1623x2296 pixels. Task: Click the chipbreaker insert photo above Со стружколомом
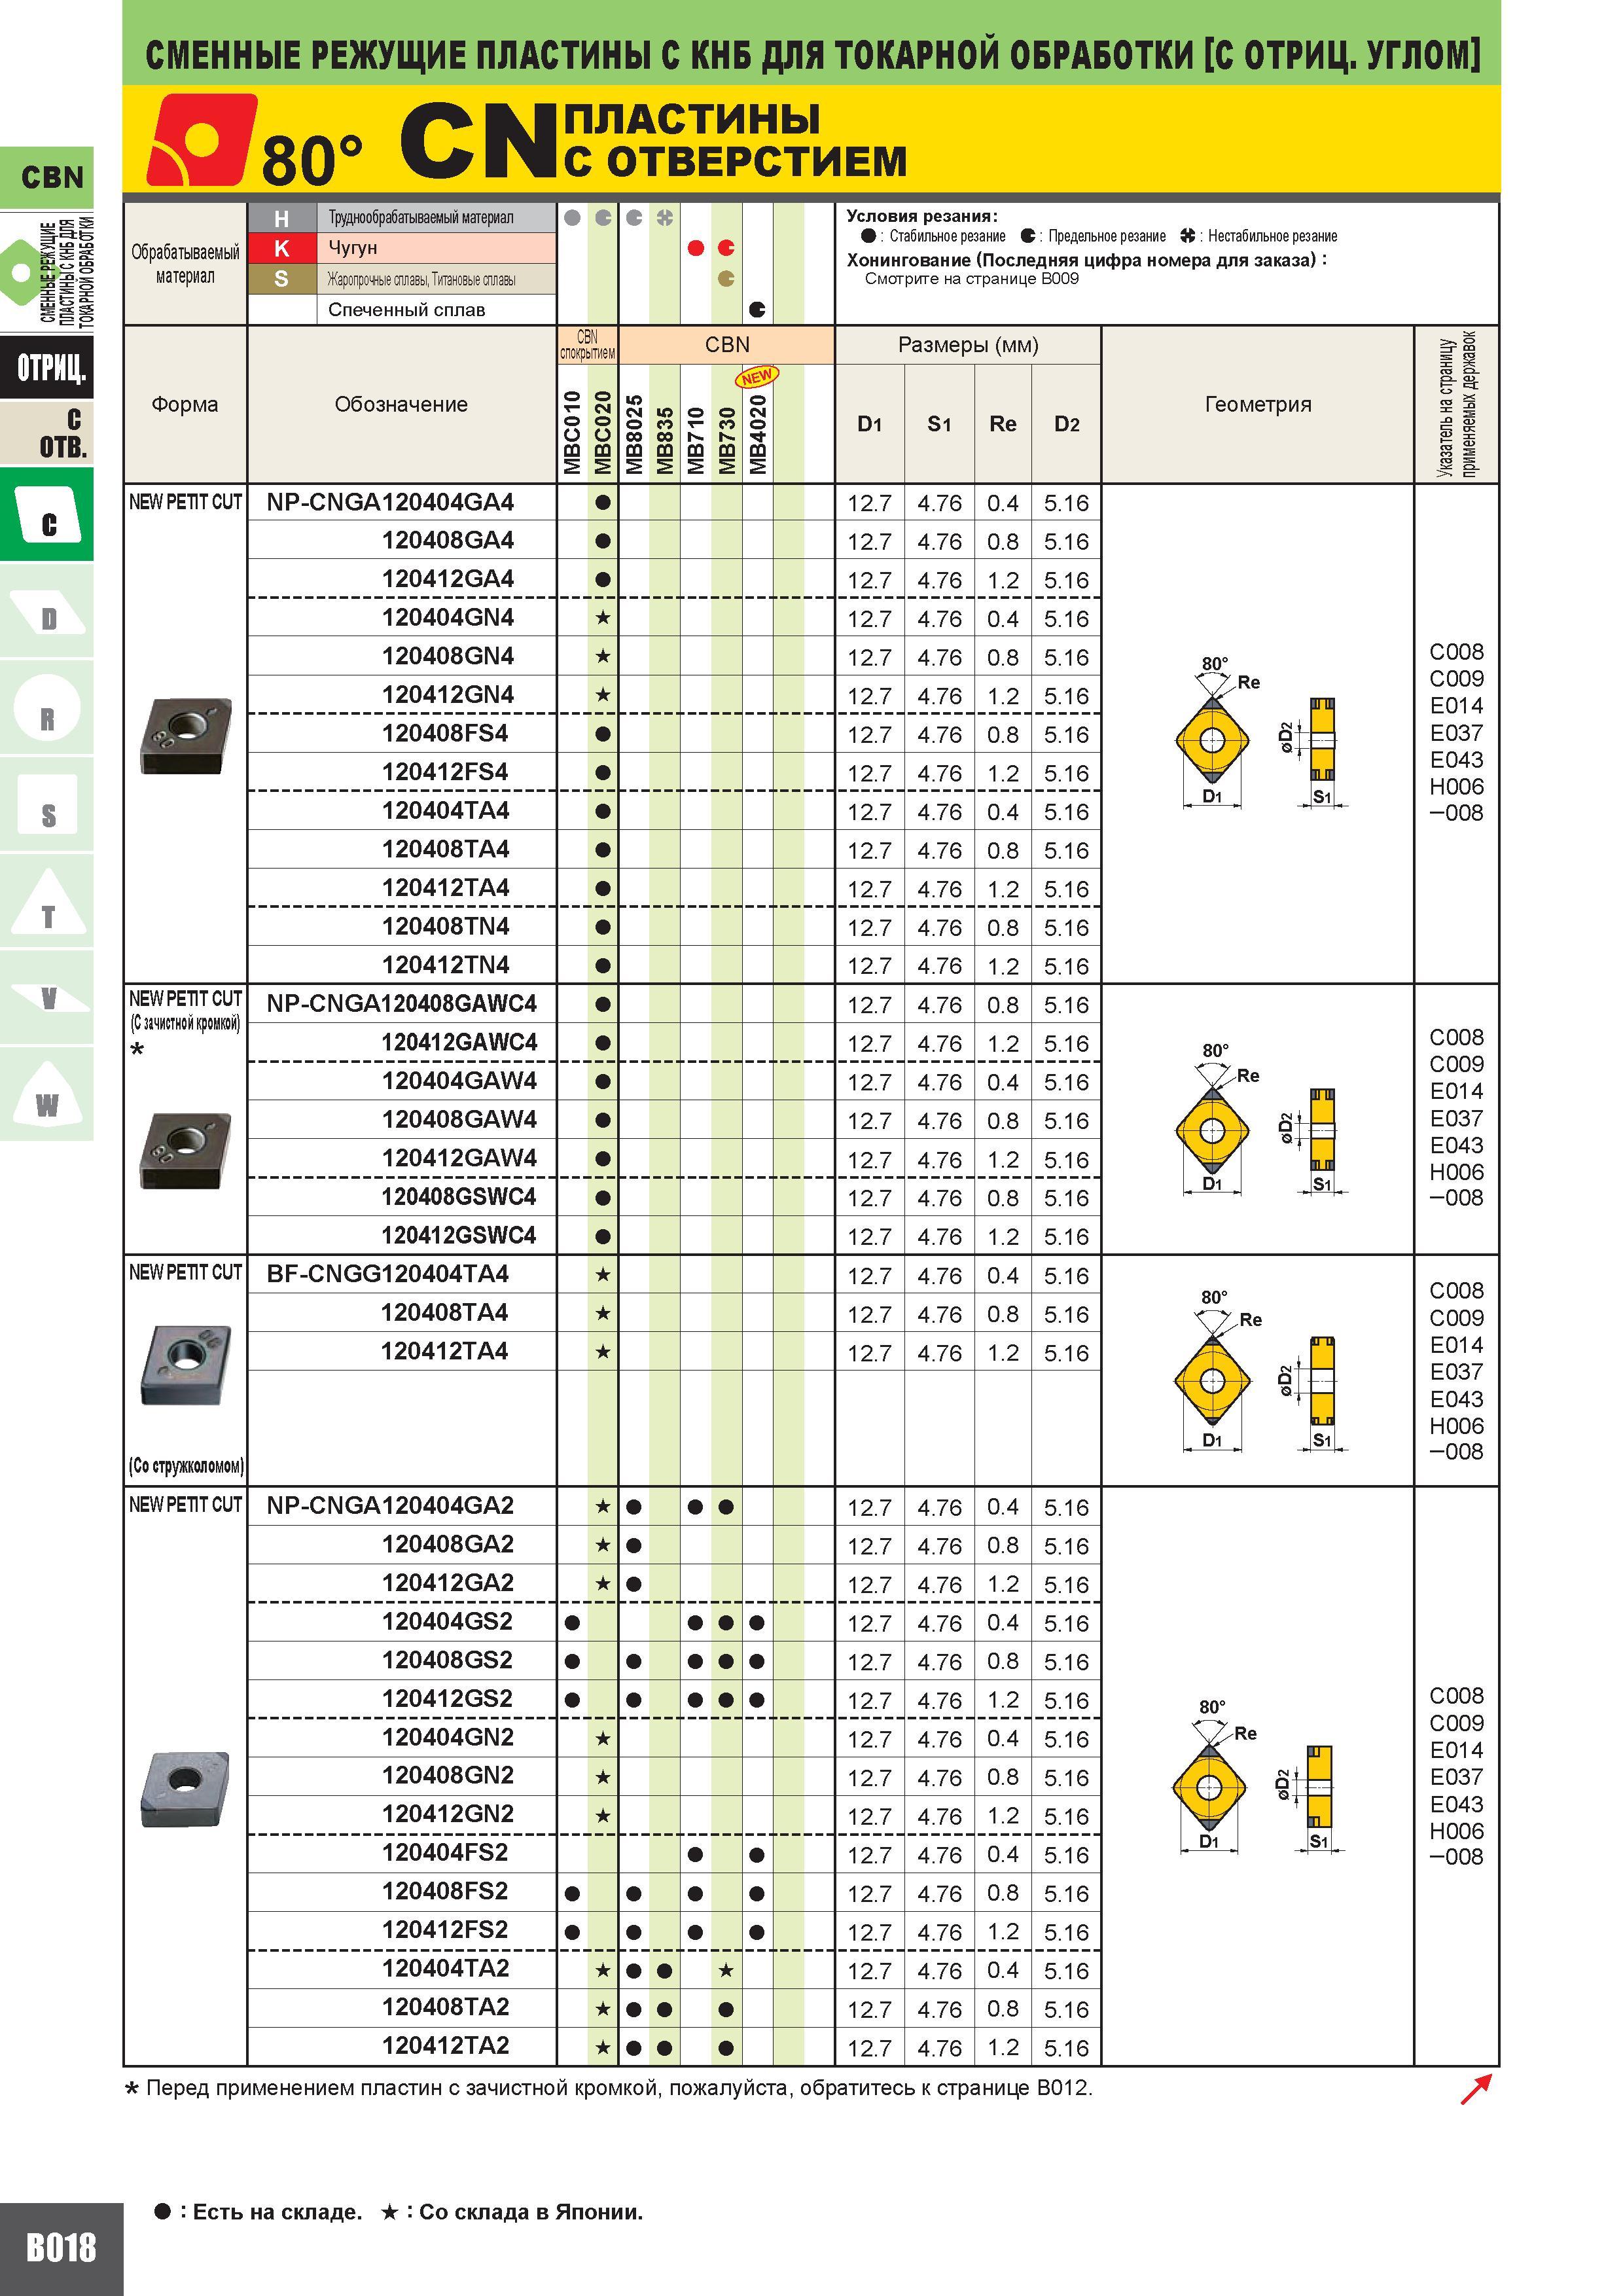click(x=185, y=1366)
